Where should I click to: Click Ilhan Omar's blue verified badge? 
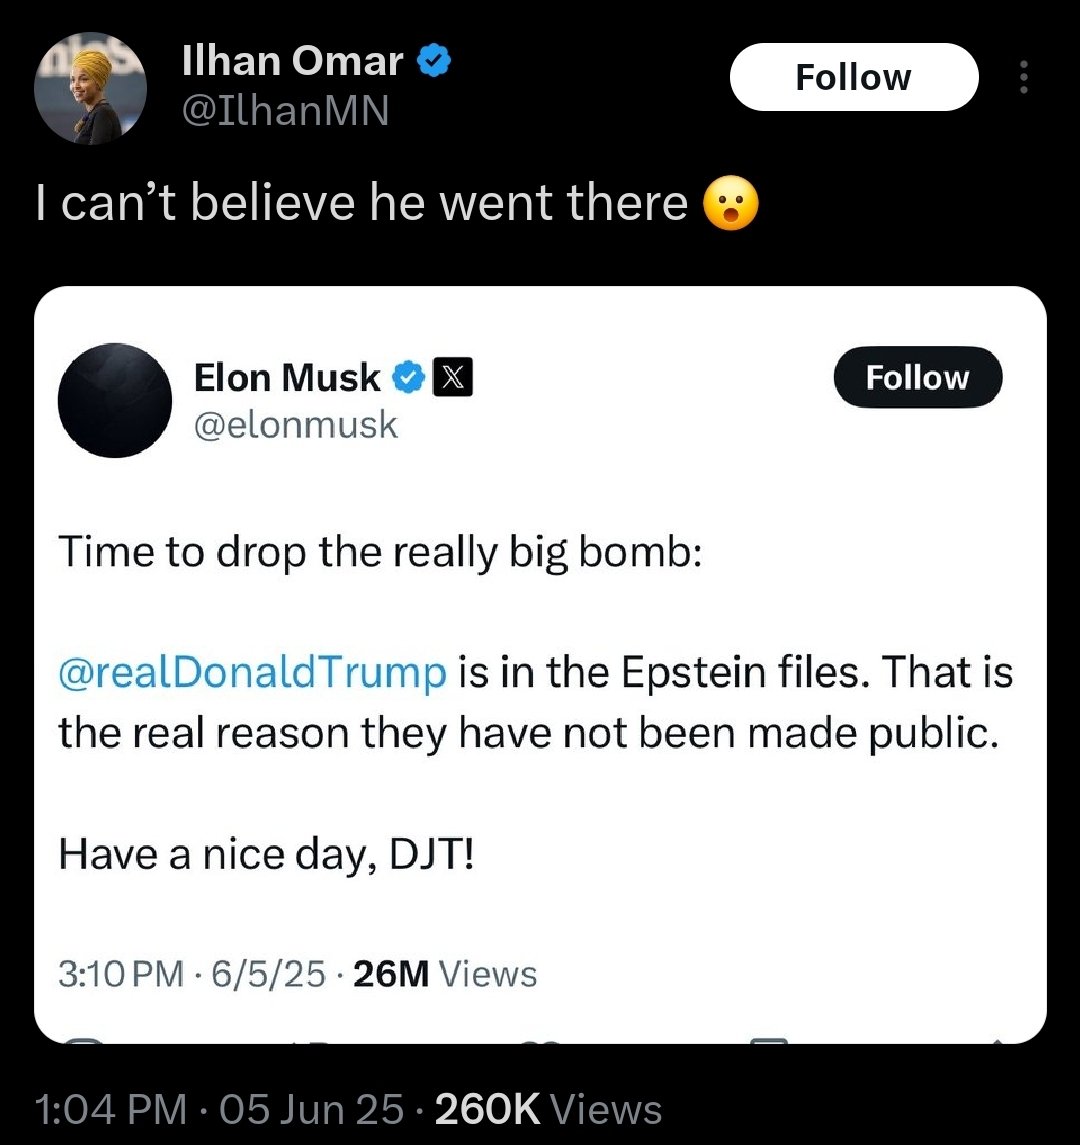[433, 63]
